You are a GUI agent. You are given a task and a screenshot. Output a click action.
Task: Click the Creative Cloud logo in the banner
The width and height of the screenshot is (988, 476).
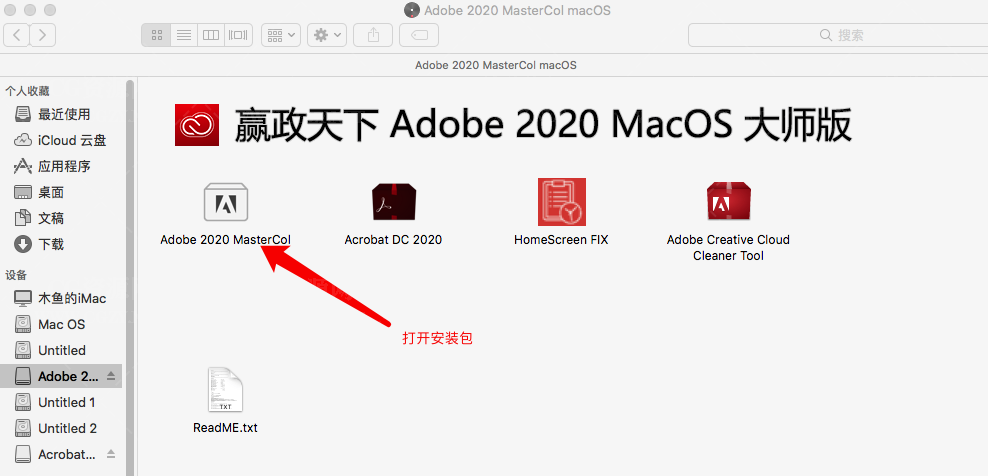(197, 125)
